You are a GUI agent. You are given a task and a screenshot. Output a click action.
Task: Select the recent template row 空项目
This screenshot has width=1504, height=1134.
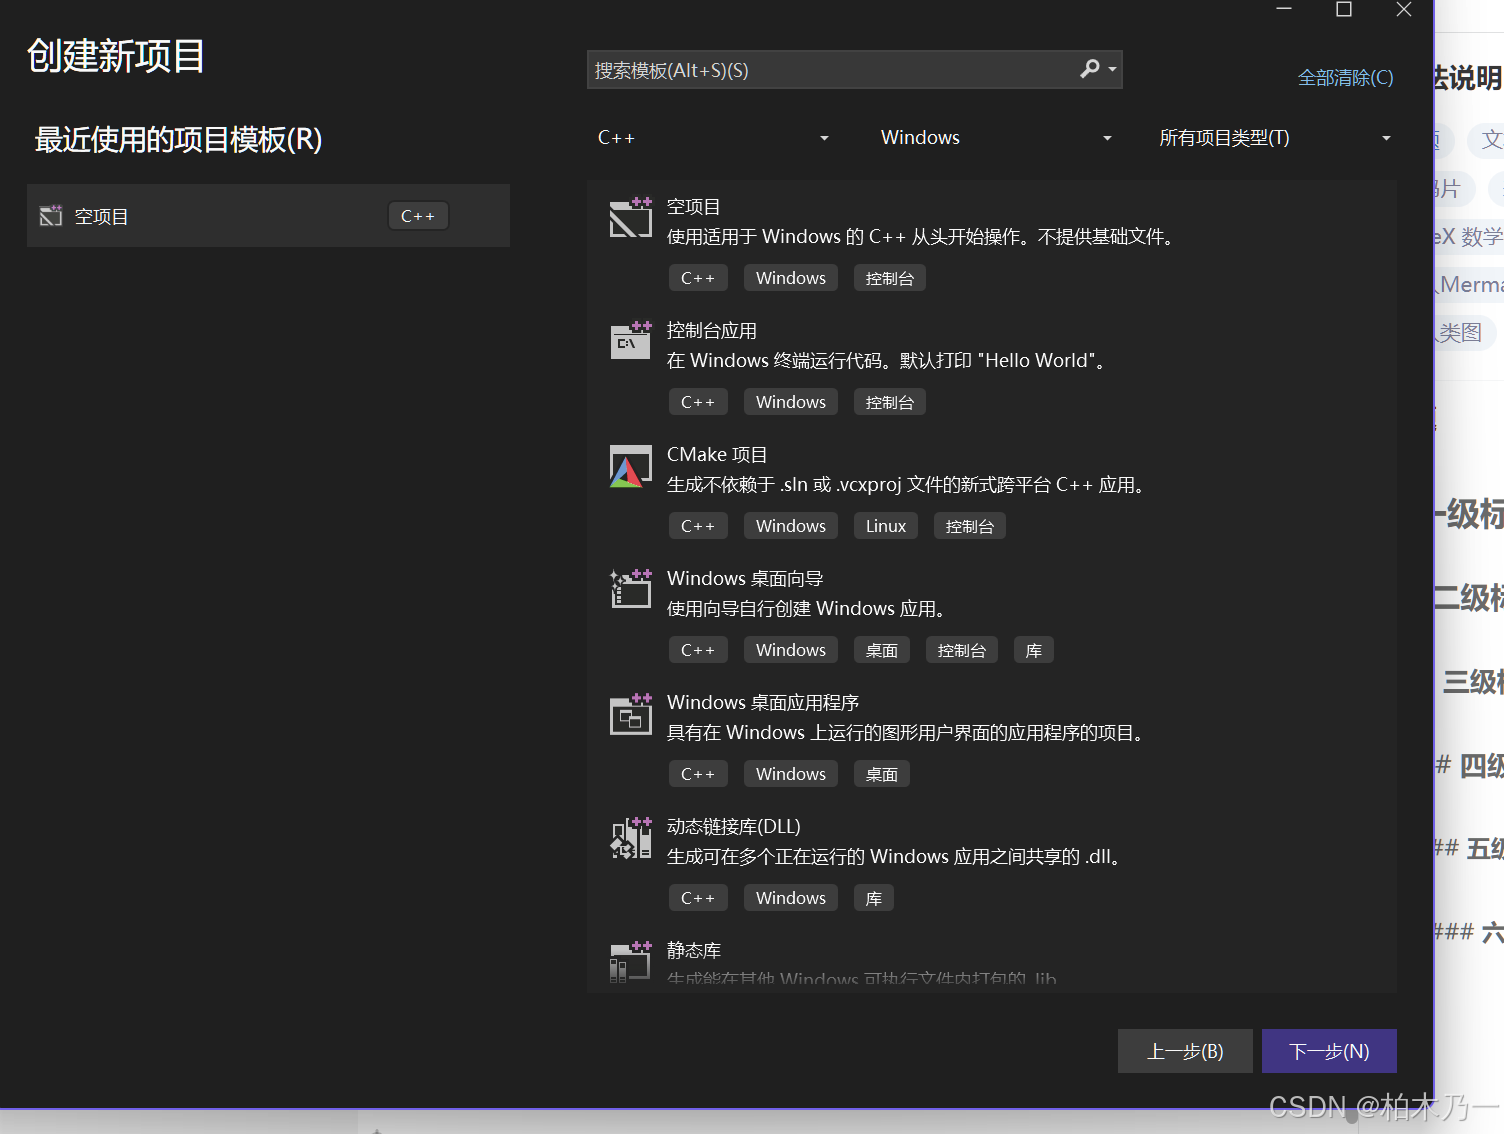point(268,216)
